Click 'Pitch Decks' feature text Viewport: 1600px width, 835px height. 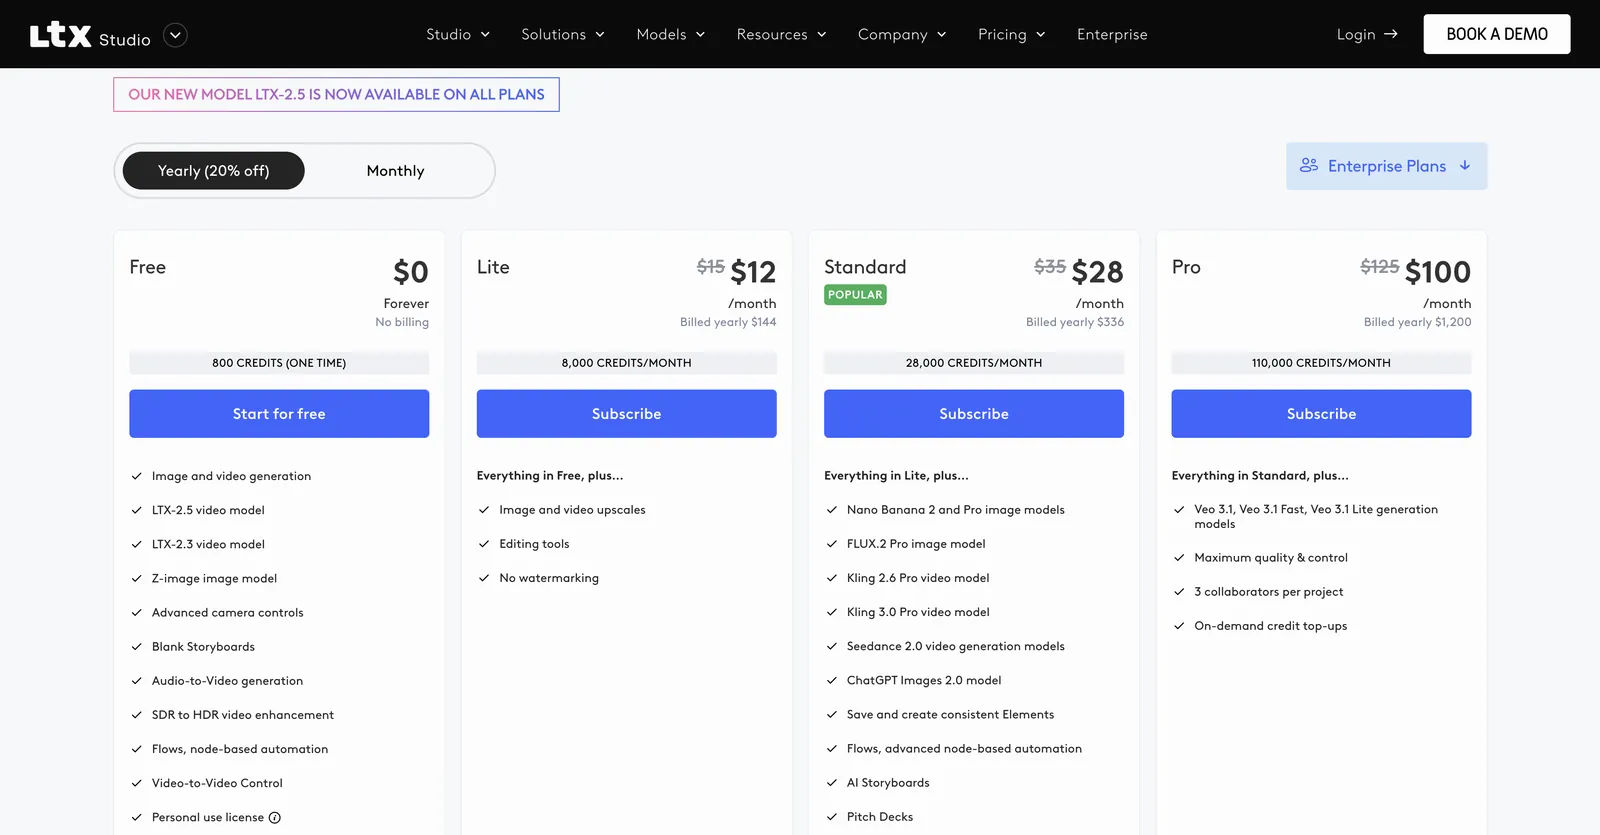click(880, 817)
